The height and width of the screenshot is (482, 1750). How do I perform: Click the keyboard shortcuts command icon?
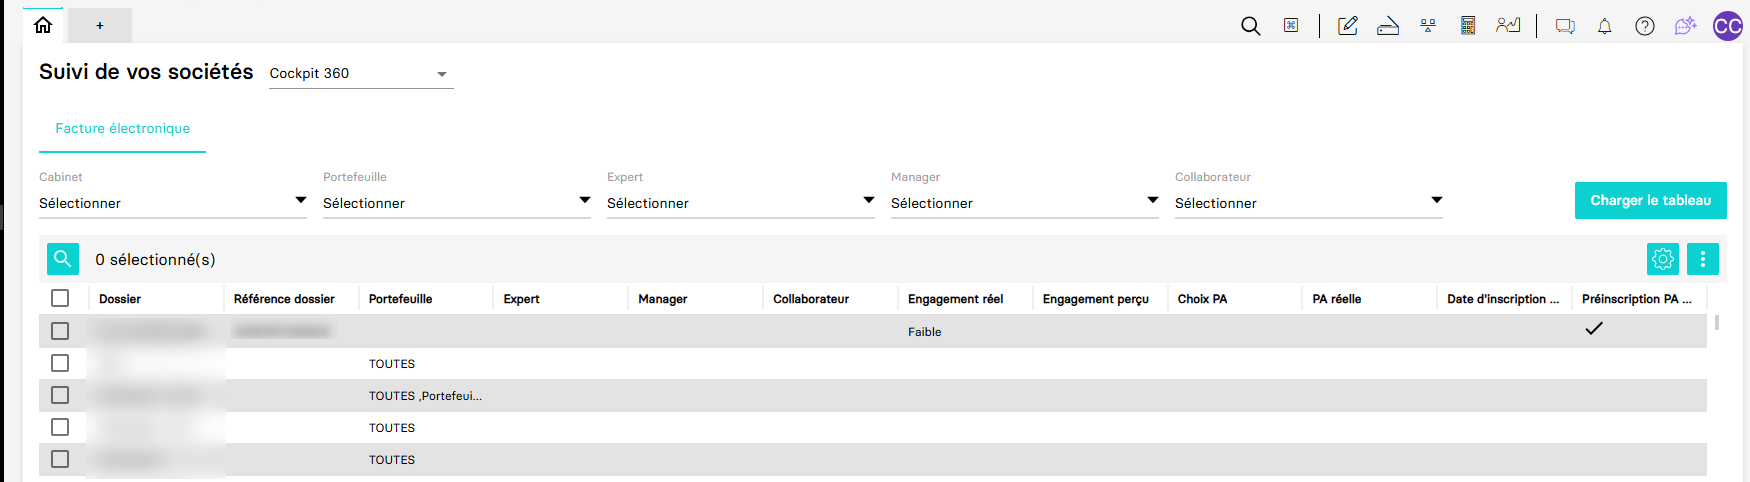coord(1291,26)
